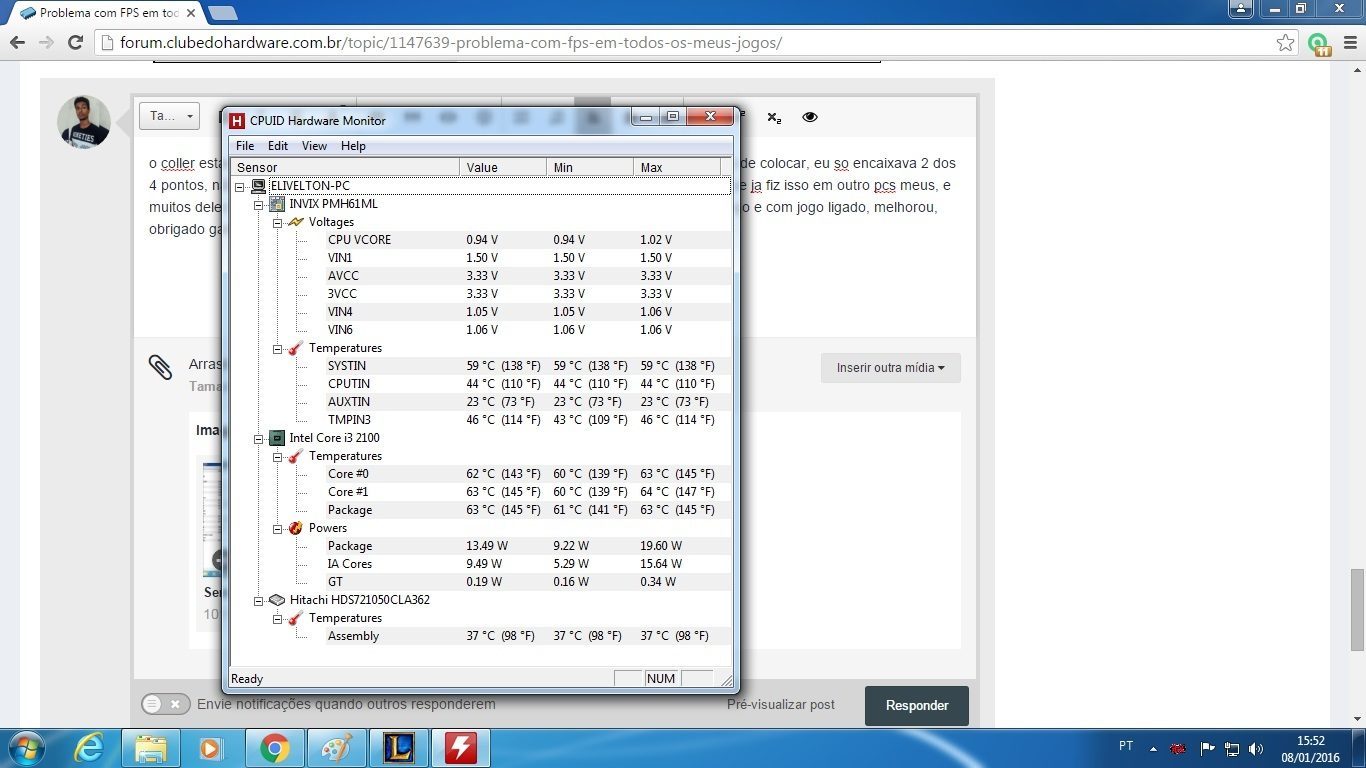1366x768 pixels.
Task: Click the user avatar photo
Action: [84, 122]
